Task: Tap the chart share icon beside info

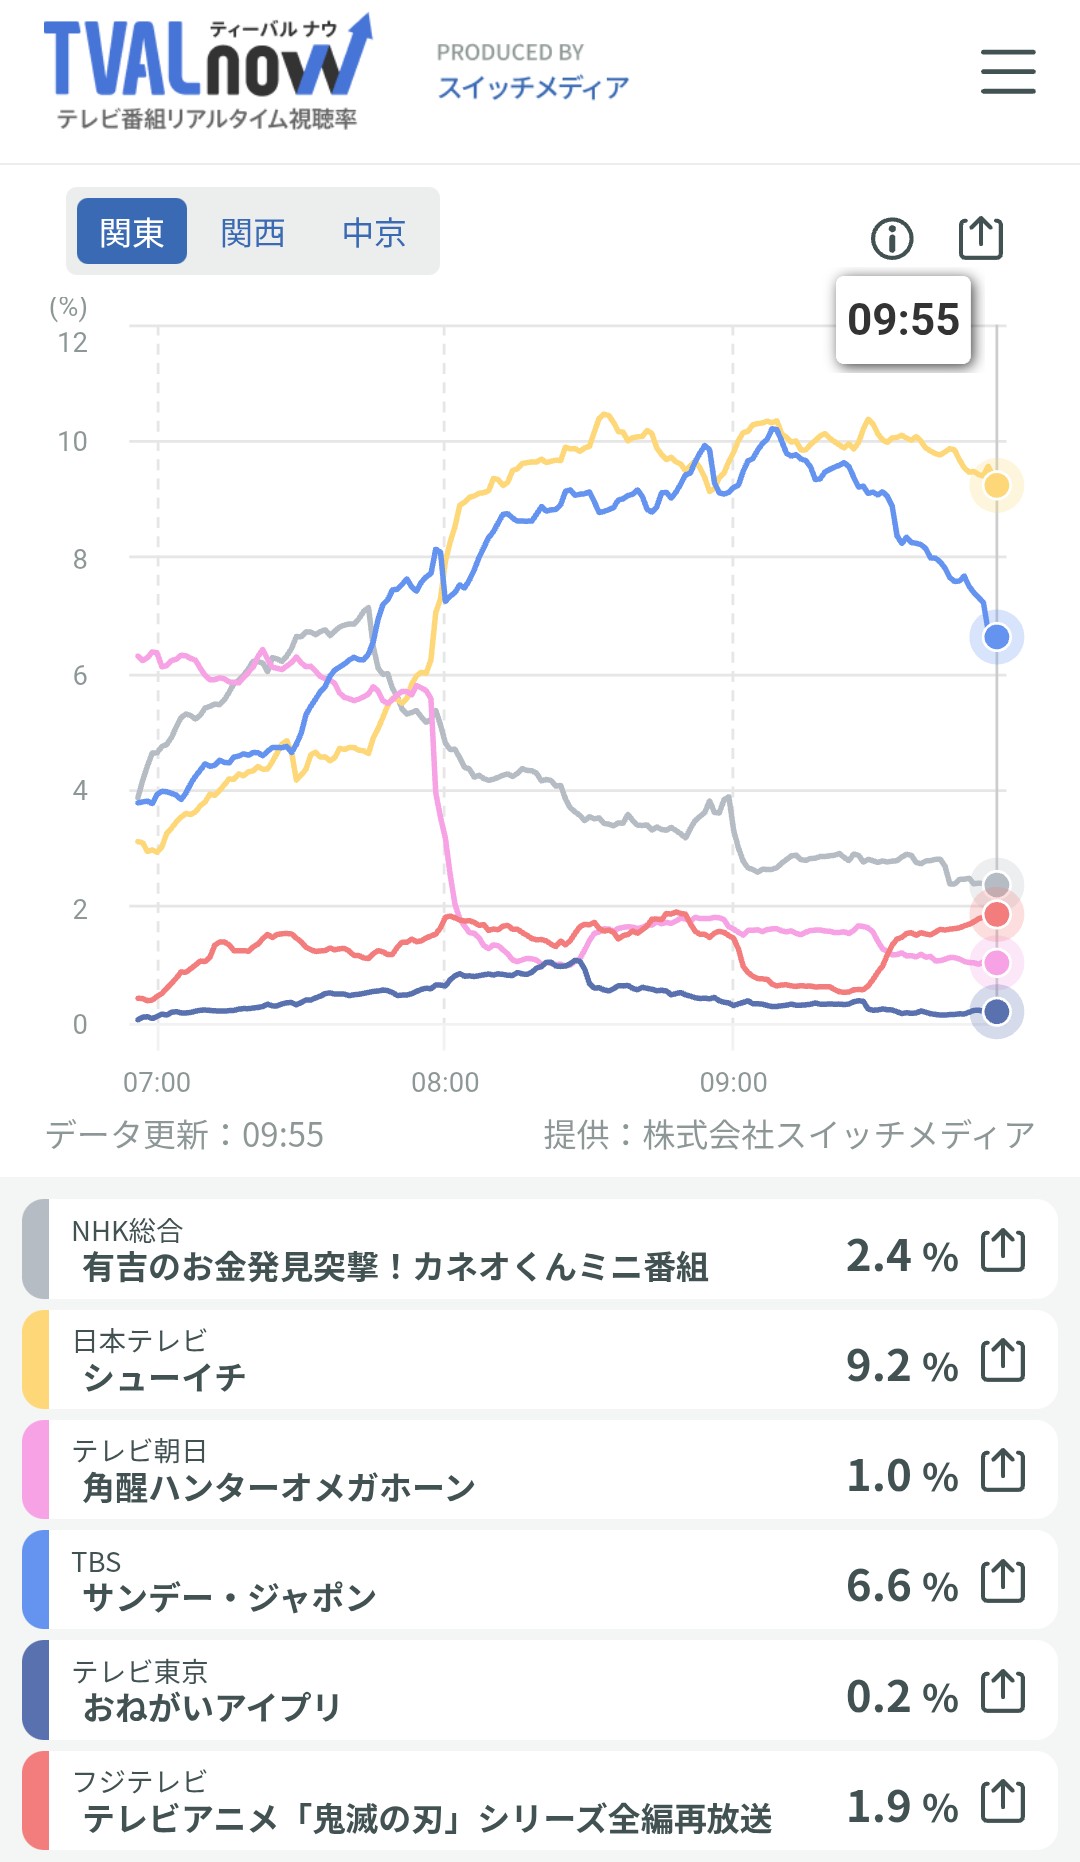Action: (980, 238)
